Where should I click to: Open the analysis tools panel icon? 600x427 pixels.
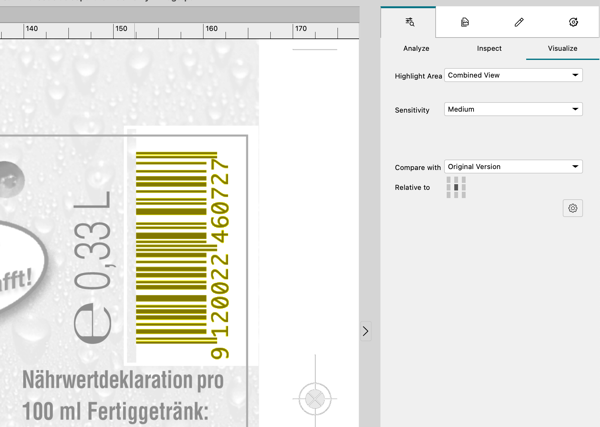pos(410,22)
